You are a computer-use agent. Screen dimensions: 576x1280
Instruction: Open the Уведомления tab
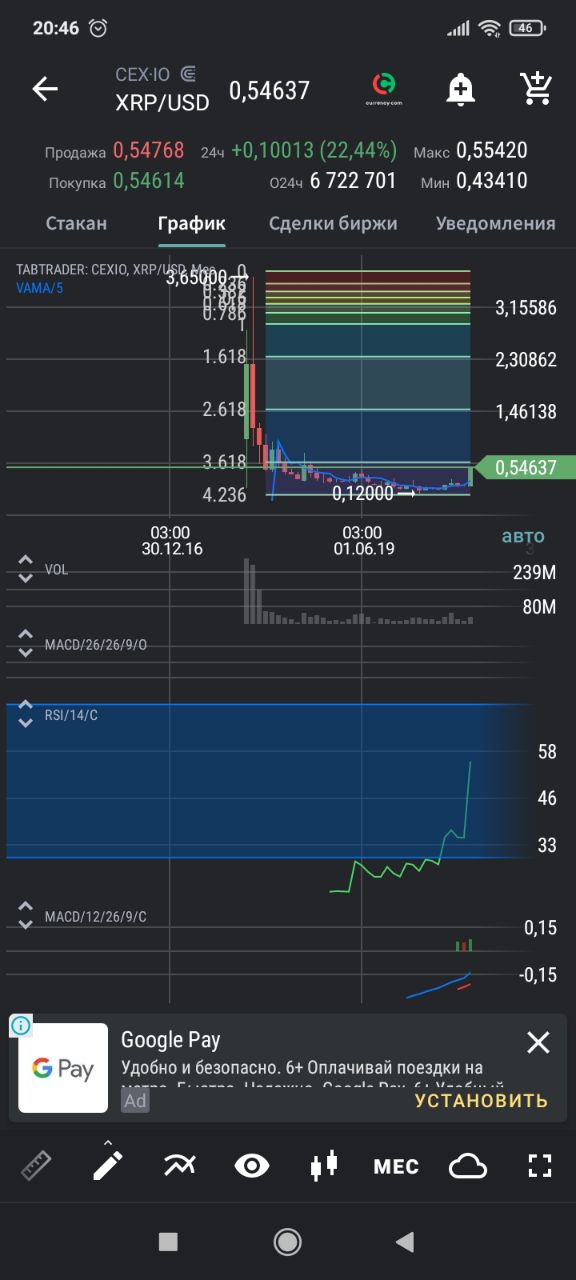[495, 223]
